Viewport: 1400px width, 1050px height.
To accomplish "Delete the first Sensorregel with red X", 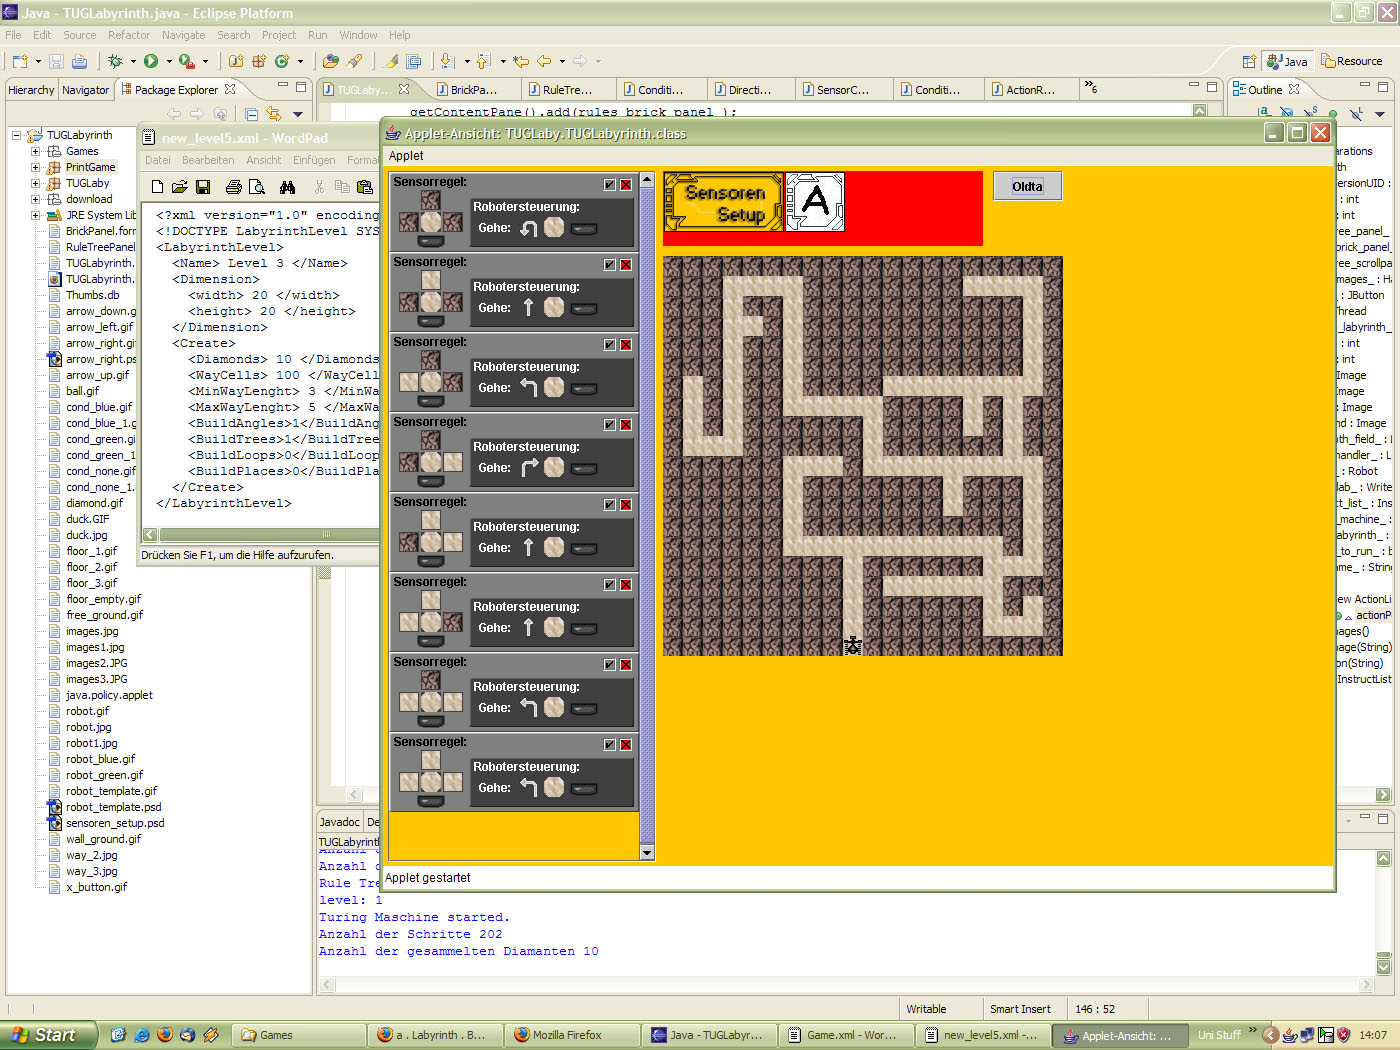I will click(626, 185).
